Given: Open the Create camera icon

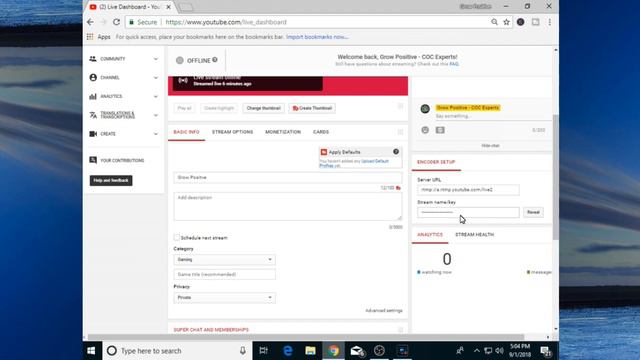Looking at the screenshot, I should [x=93, y=134].
